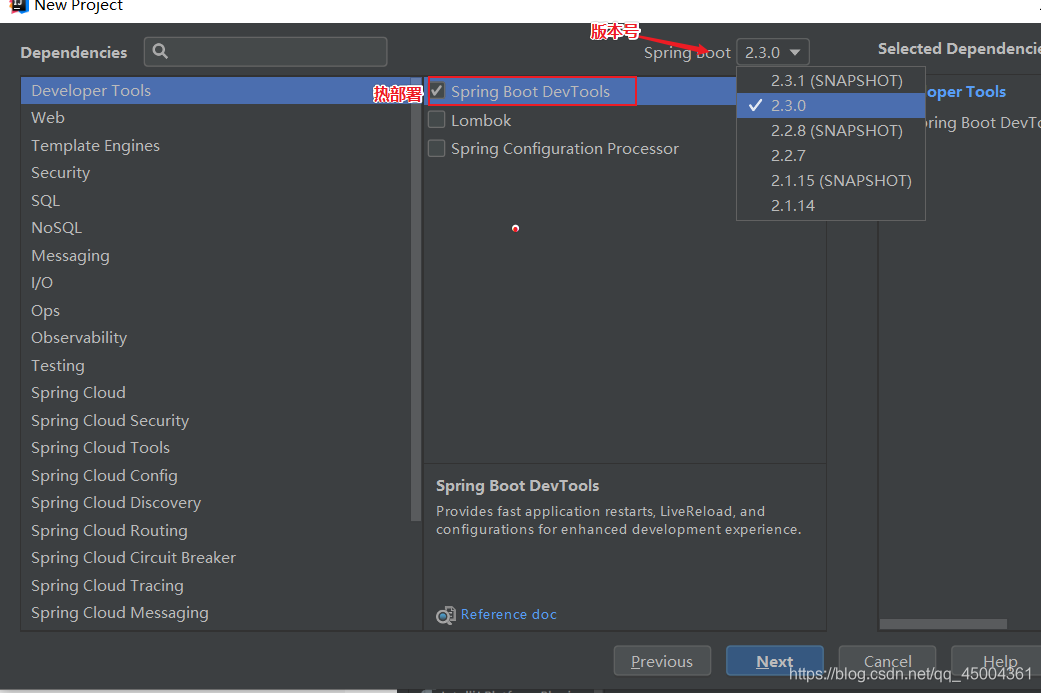The height and width of the screenshot is (693, 1041).
Task: Select the Web category
Action: [216, 117]
